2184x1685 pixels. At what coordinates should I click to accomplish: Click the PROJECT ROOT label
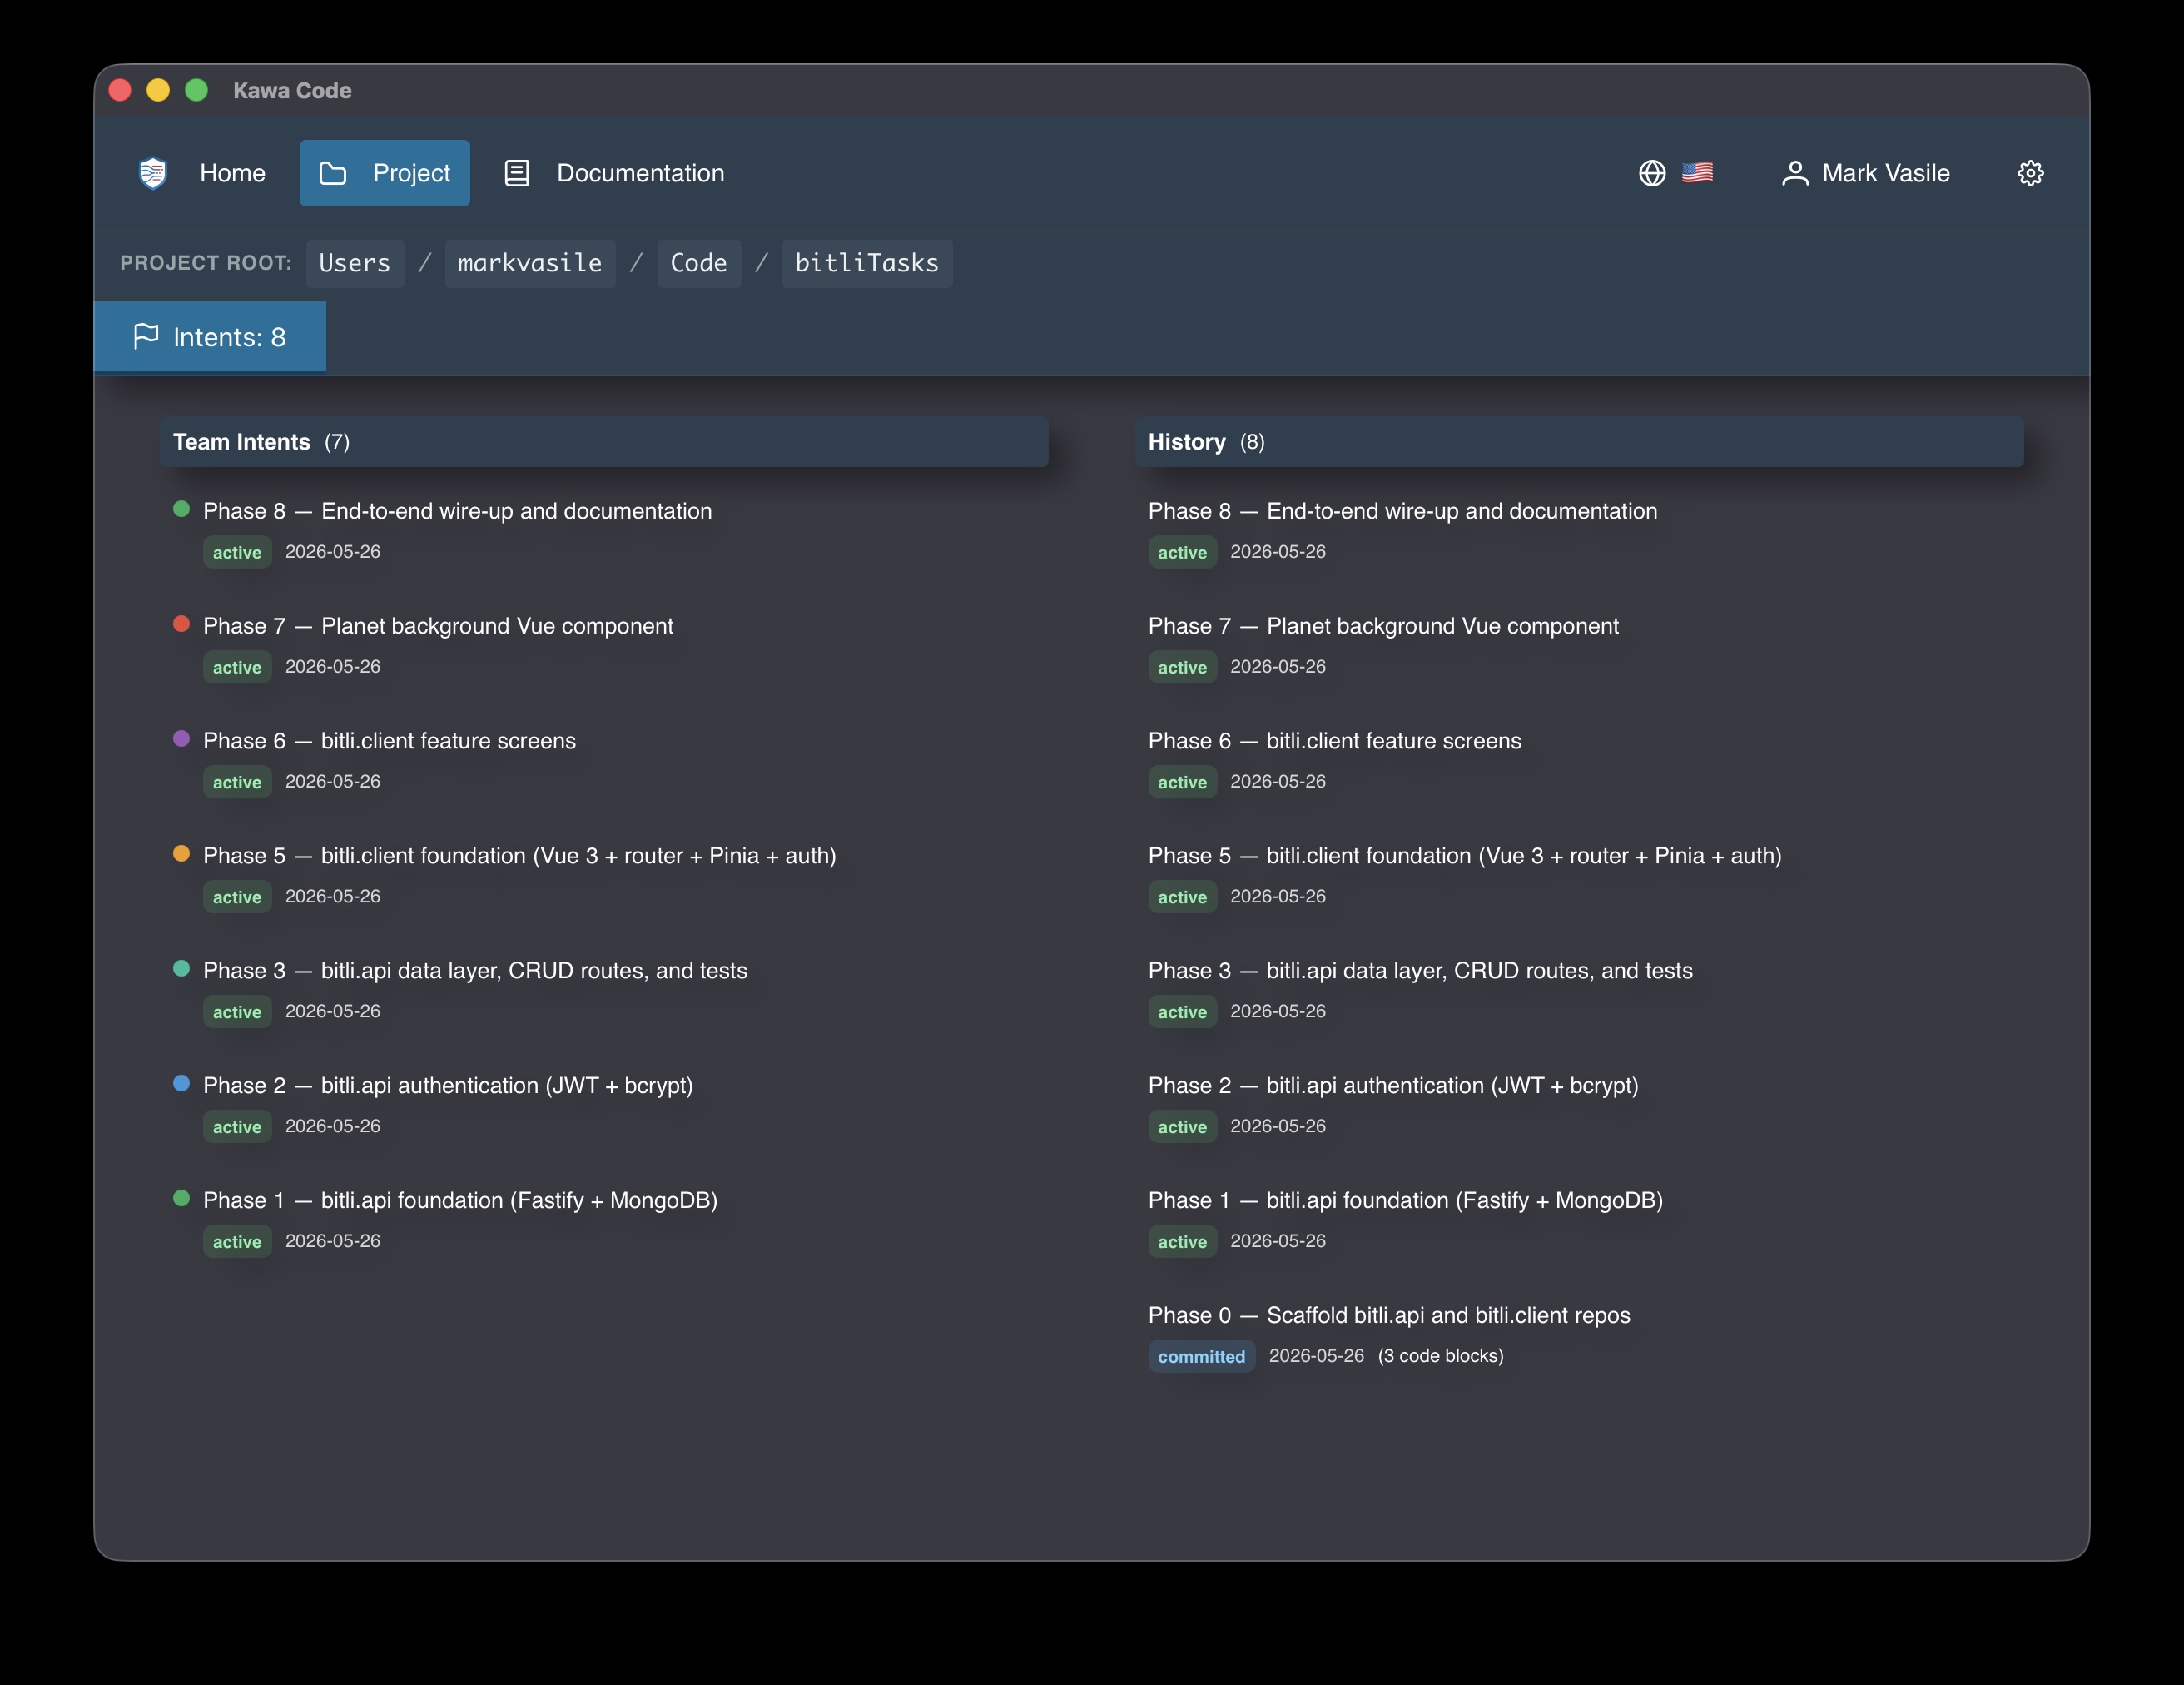tap(206, 263)
